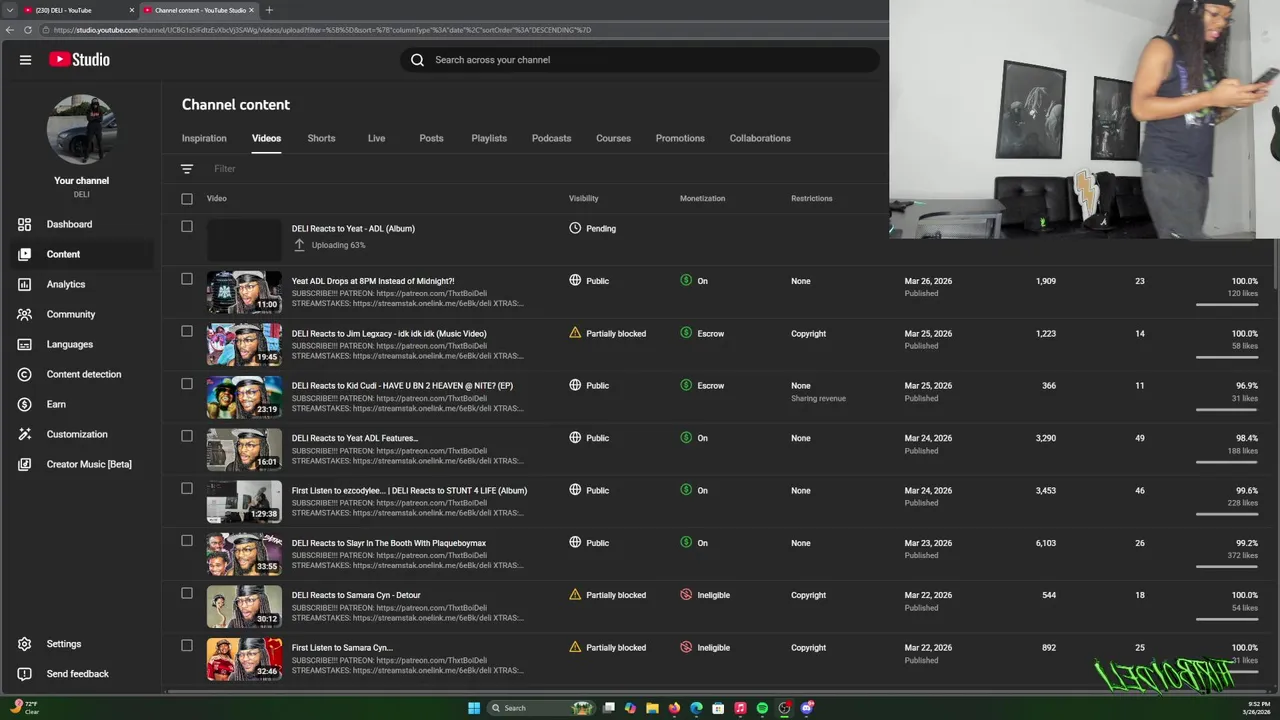Image resolution: width=1280 pixels, height=720 pixels.
Task: Open the Customization wand icon
Action: coord(25,434)
